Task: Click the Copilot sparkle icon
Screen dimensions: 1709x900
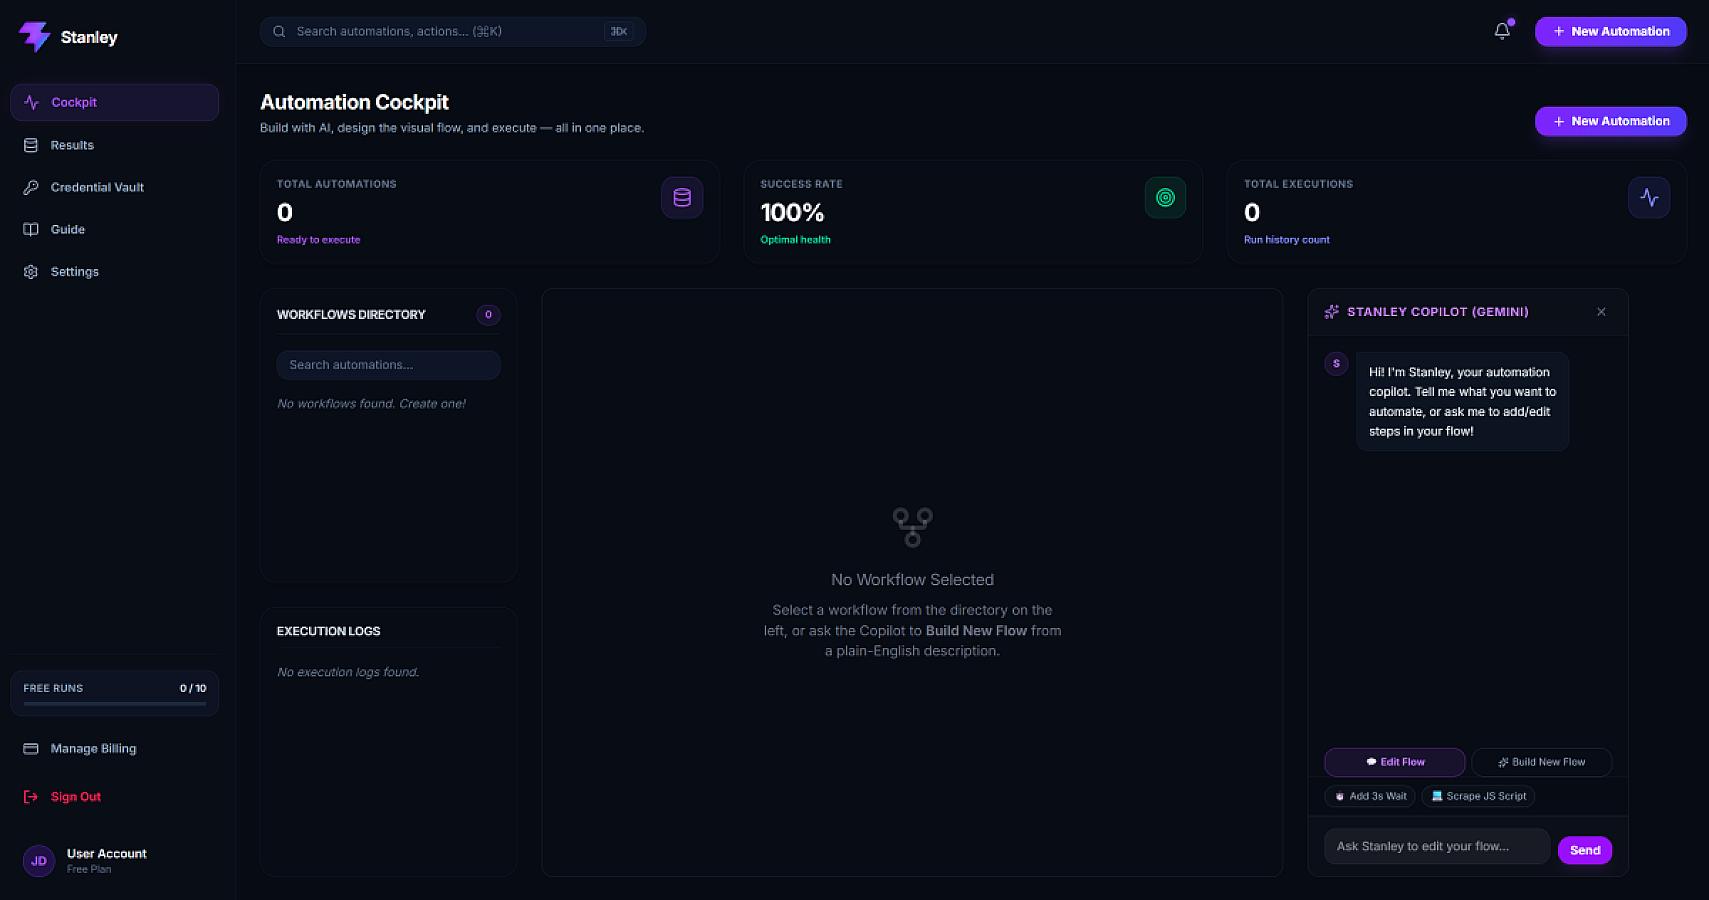Action: 1332,312
